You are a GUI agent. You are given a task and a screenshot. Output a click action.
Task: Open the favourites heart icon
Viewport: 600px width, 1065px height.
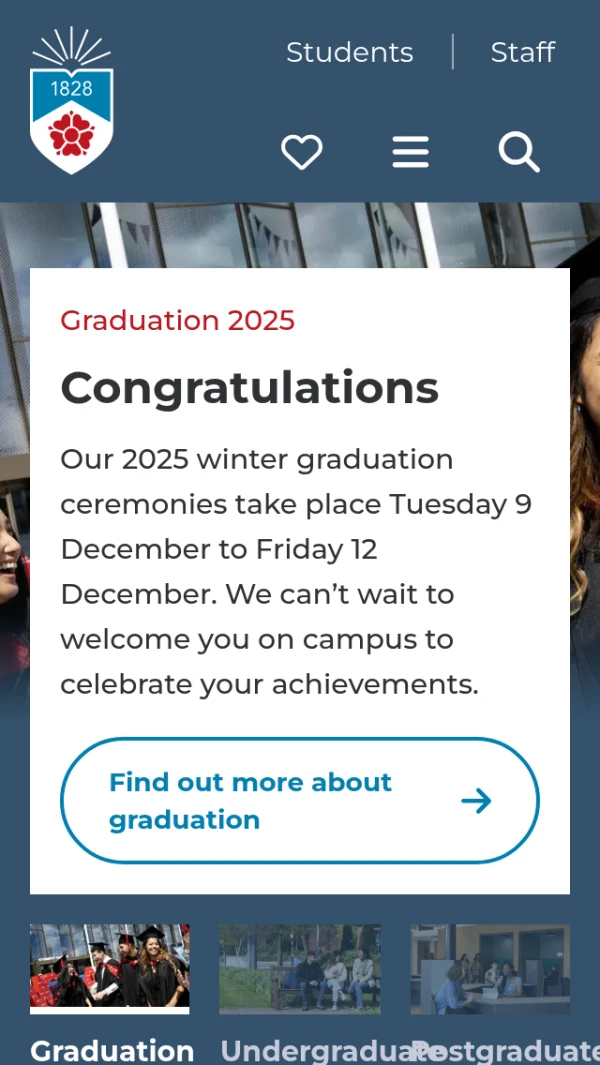pos(301,152)
